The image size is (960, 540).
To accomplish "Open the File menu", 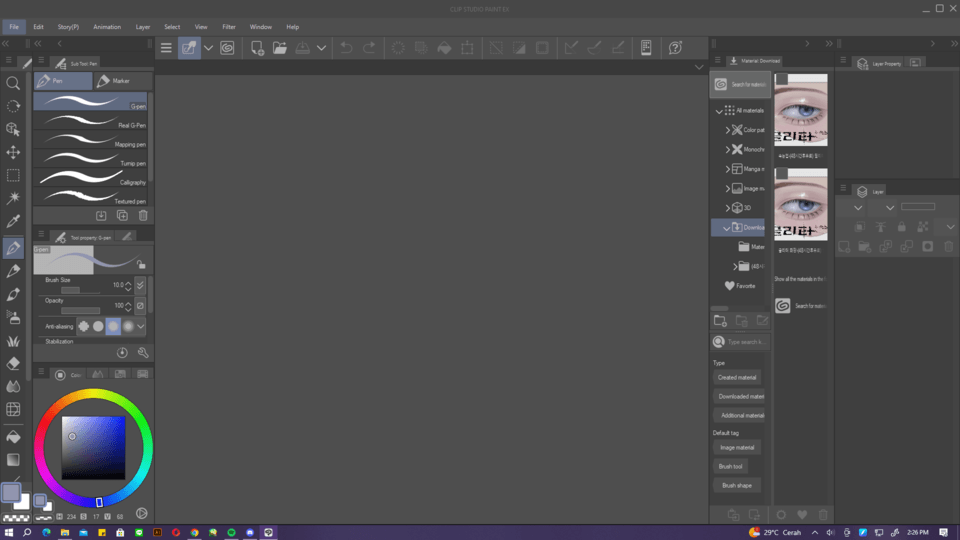I will [13, 27].
